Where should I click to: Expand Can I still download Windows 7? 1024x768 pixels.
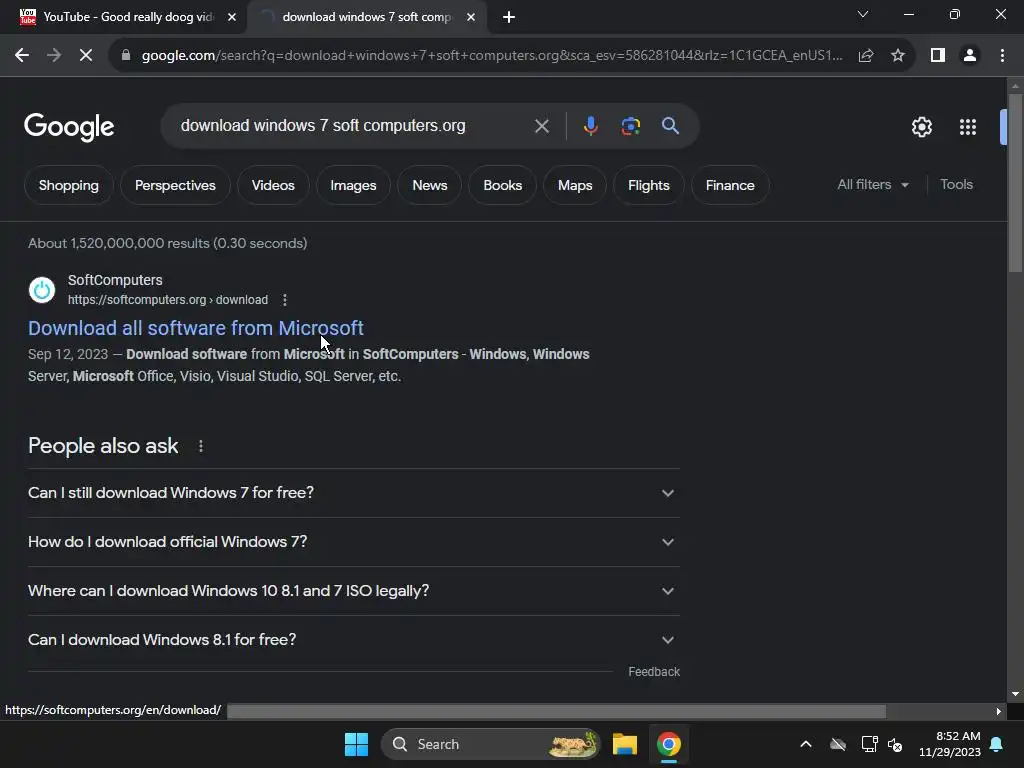[353, 493]
